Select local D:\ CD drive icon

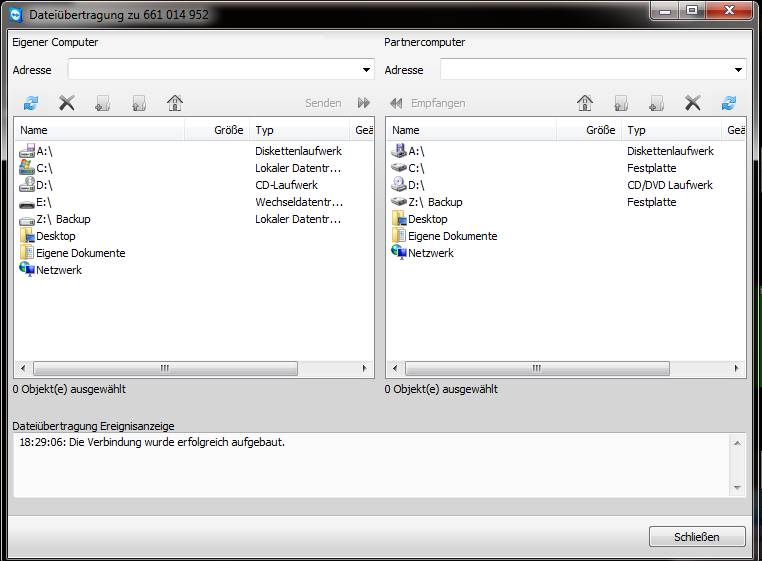tap(27, 185)
